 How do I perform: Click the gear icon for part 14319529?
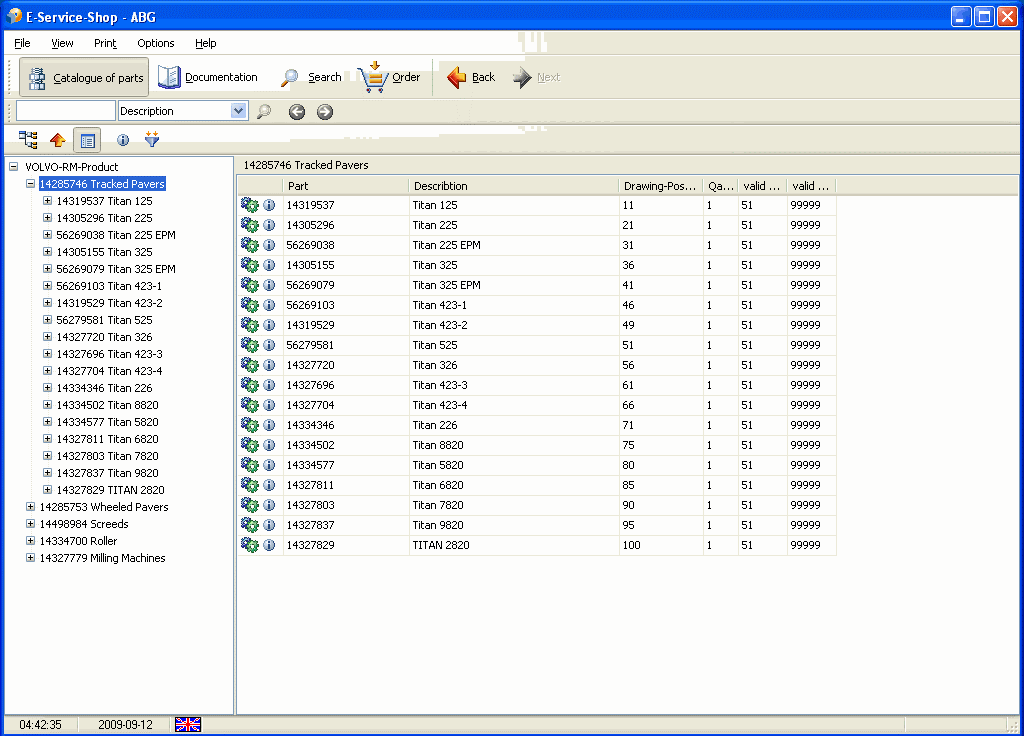tap(249, 325)
